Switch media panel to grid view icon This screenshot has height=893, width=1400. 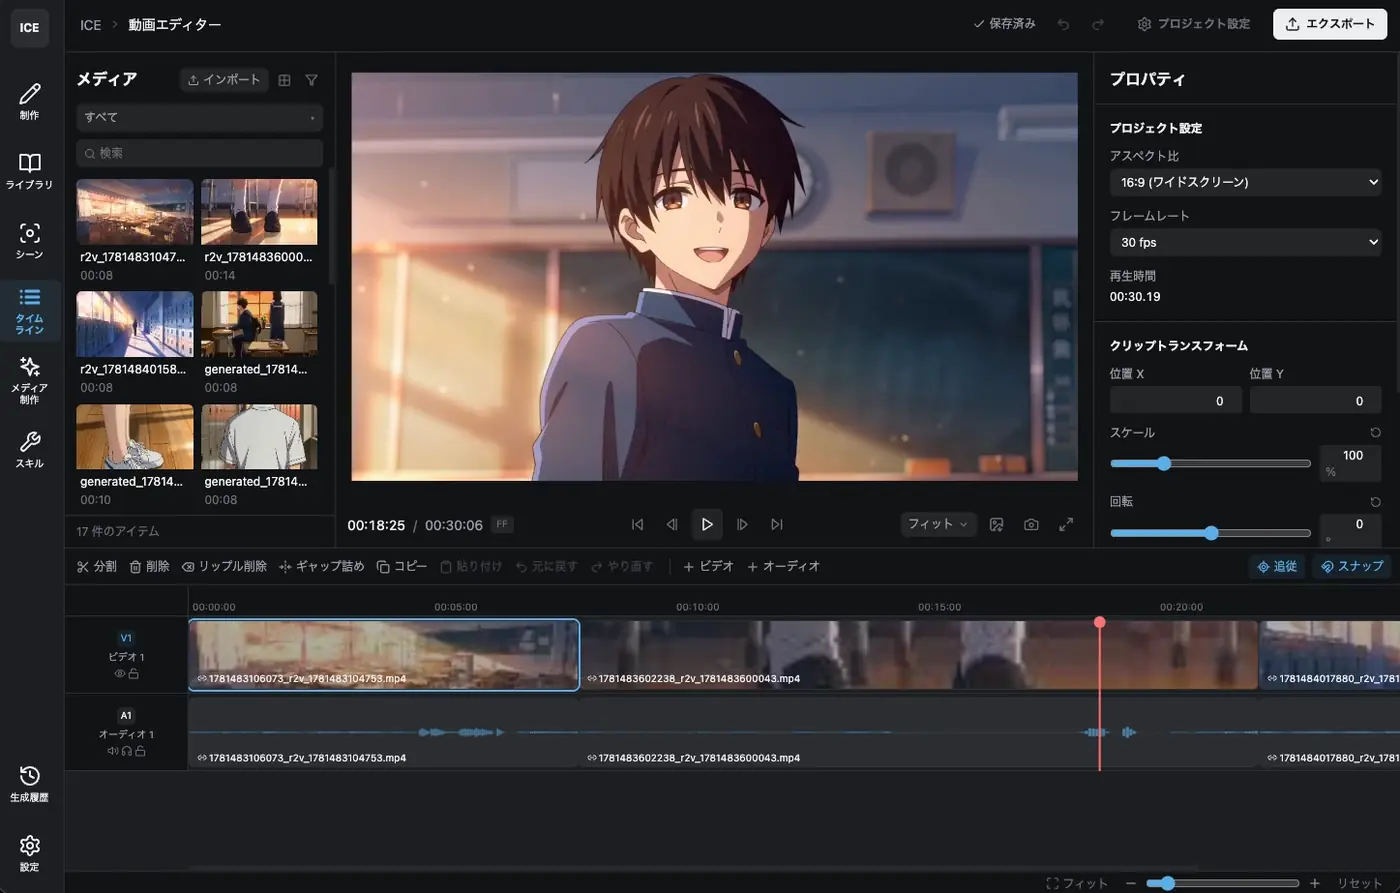[284, 80]
